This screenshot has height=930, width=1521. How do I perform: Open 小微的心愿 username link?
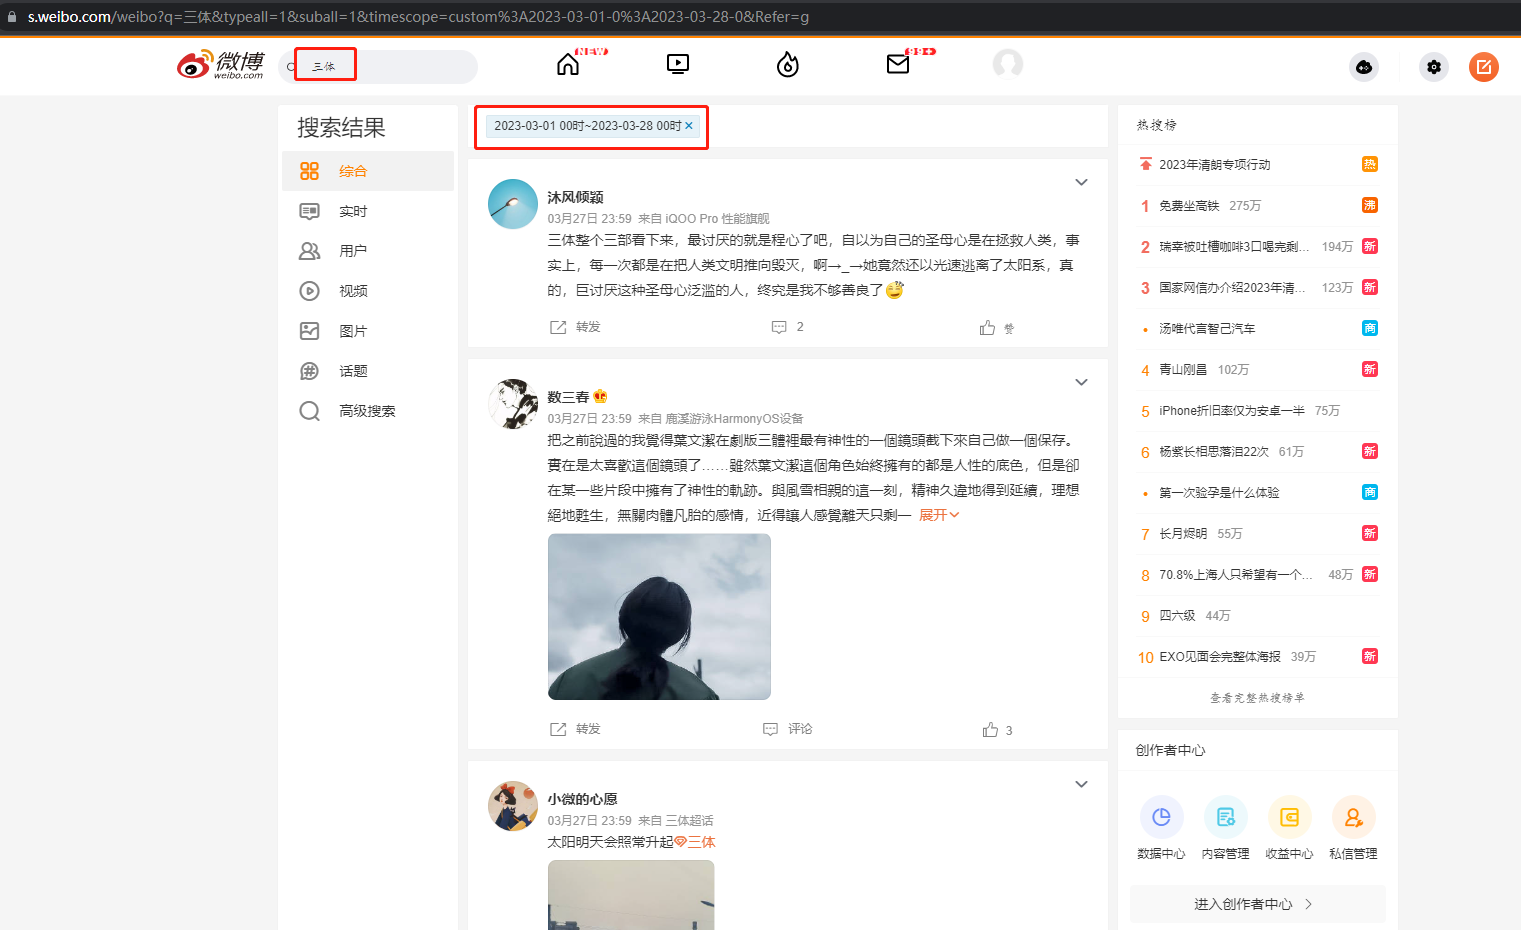click(582, 799)
